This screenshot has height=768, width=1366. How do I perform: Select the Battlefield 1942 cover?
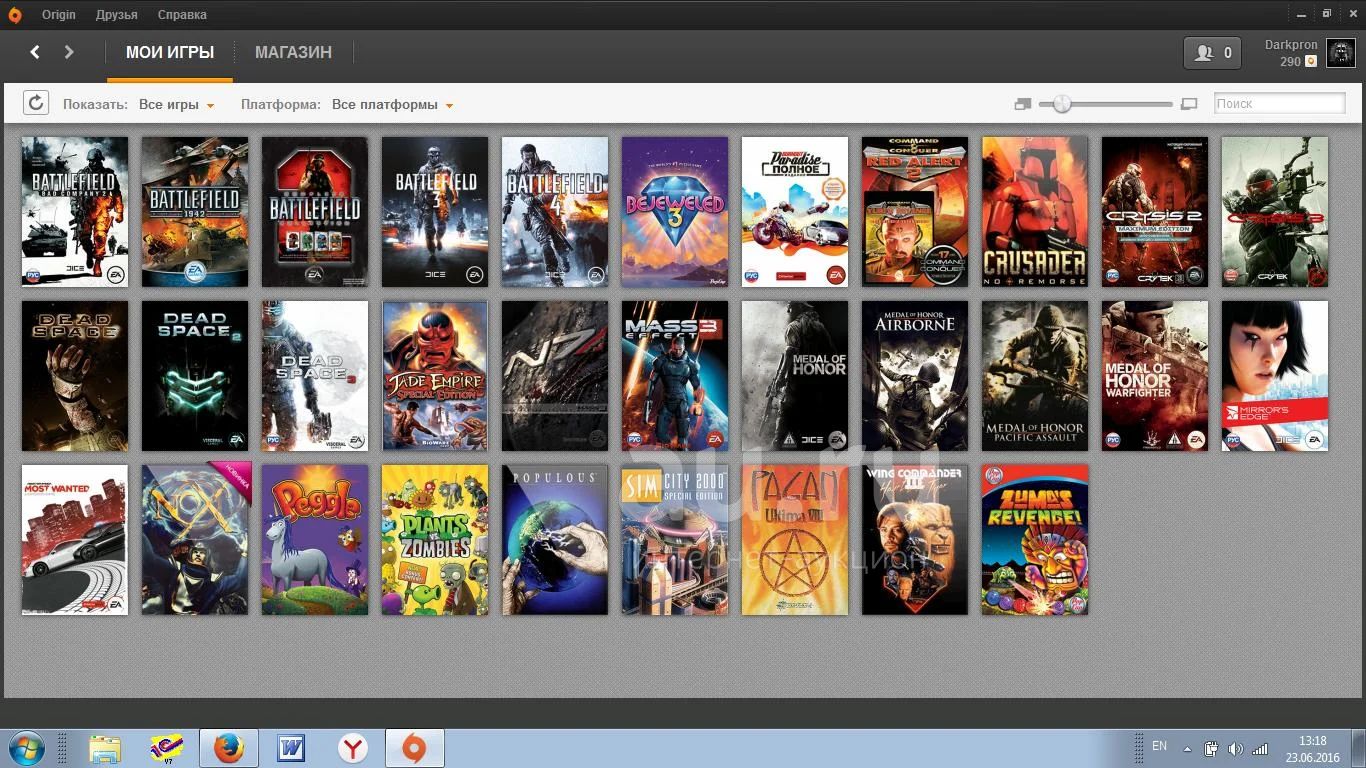click(x=195, y=212)
